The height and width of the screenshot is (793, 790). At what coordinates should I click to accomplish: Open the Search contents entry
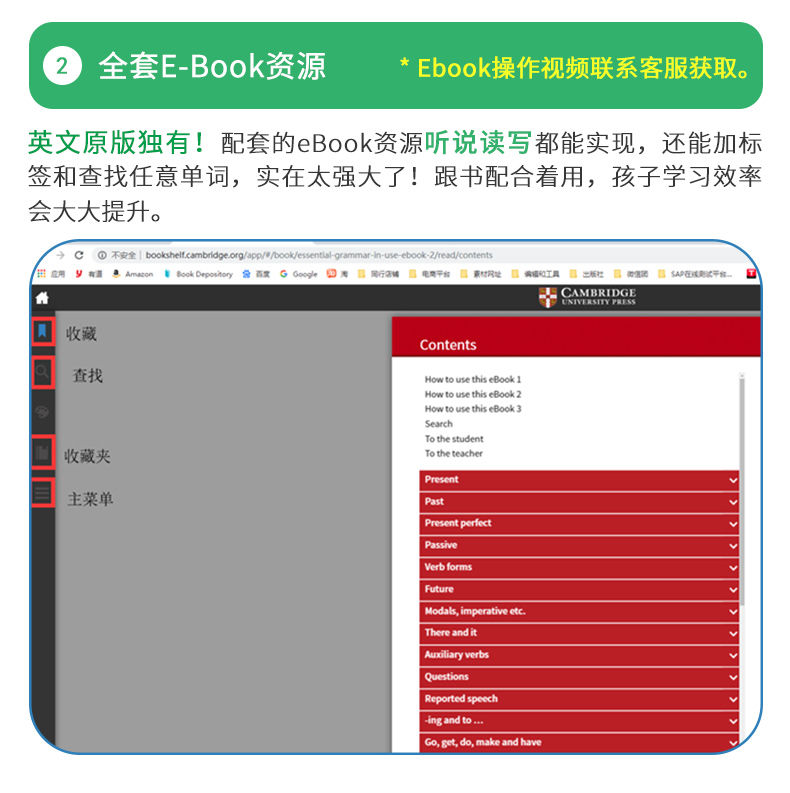(x=438, y=424)
